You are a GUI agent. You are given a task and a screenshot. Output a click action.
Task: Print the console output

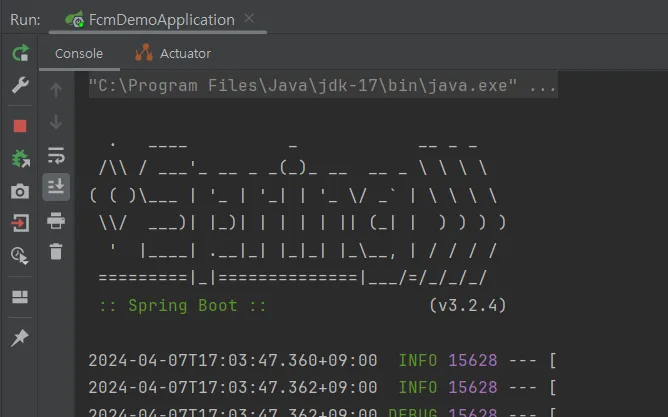56,221
